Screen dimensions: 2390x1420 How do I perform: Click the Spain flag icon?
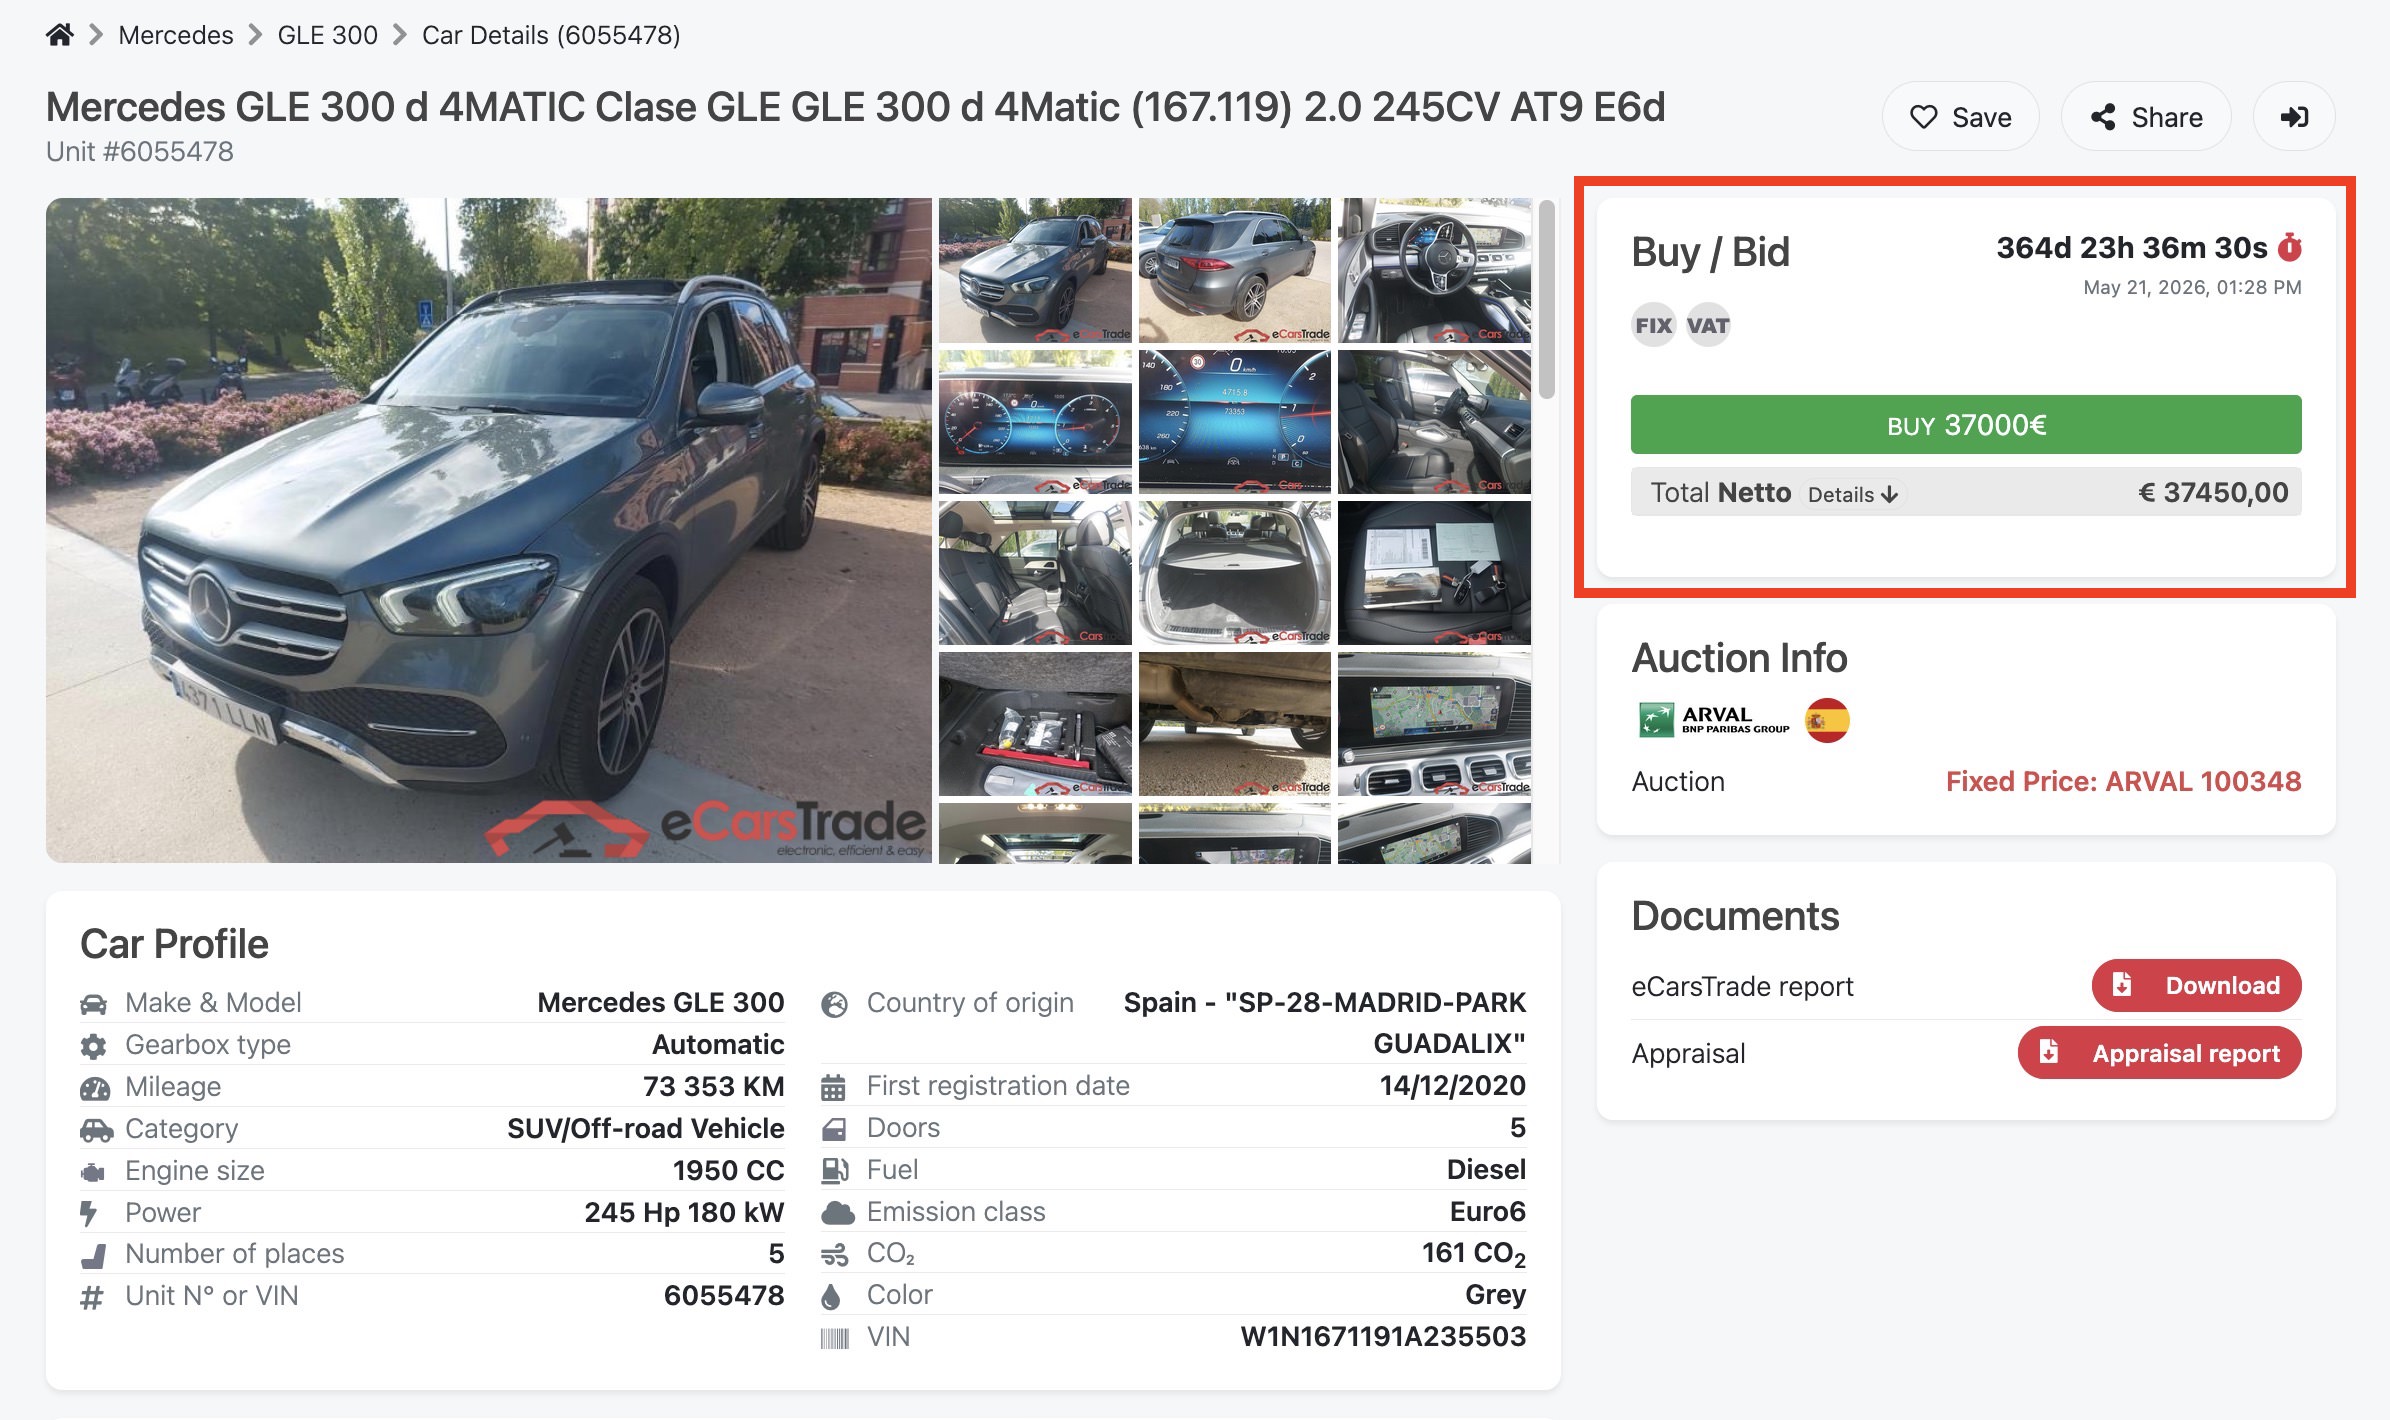(1827, 720)
